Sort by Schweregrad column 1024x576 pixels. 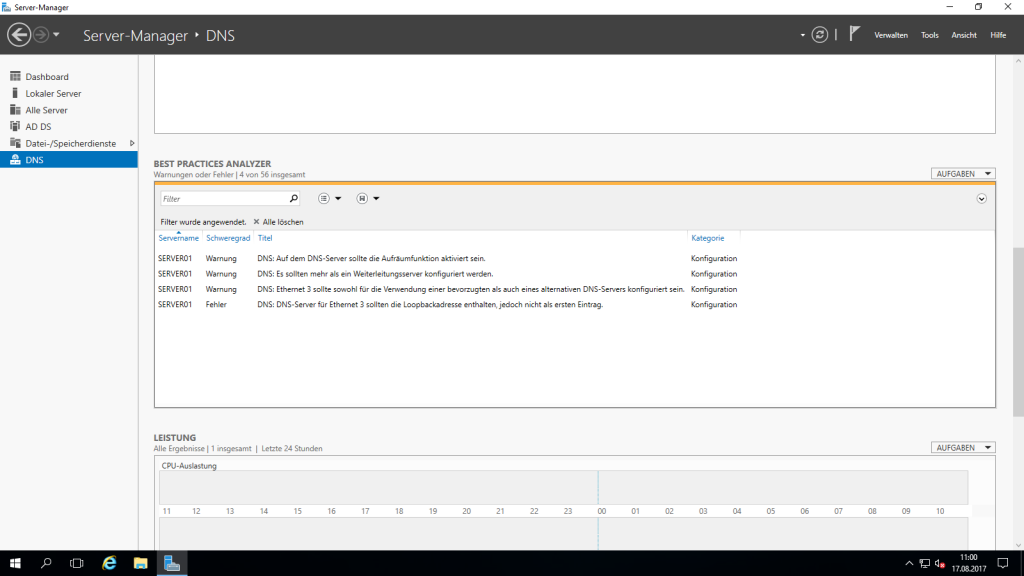click(x=228, y=238)
